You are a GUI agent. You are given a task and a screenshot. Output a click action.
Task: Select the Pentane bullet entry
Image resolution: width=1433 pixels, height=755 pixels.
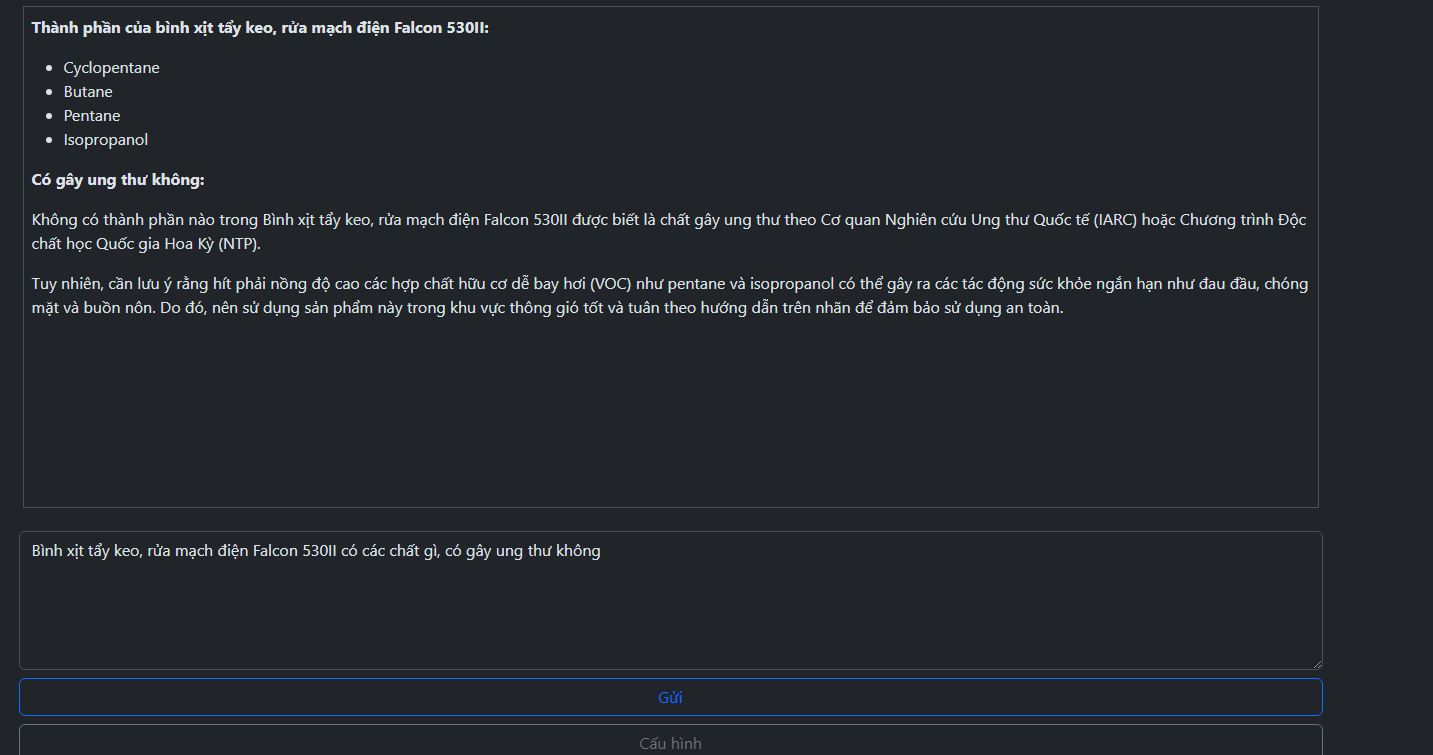click(x=92, y=116)
